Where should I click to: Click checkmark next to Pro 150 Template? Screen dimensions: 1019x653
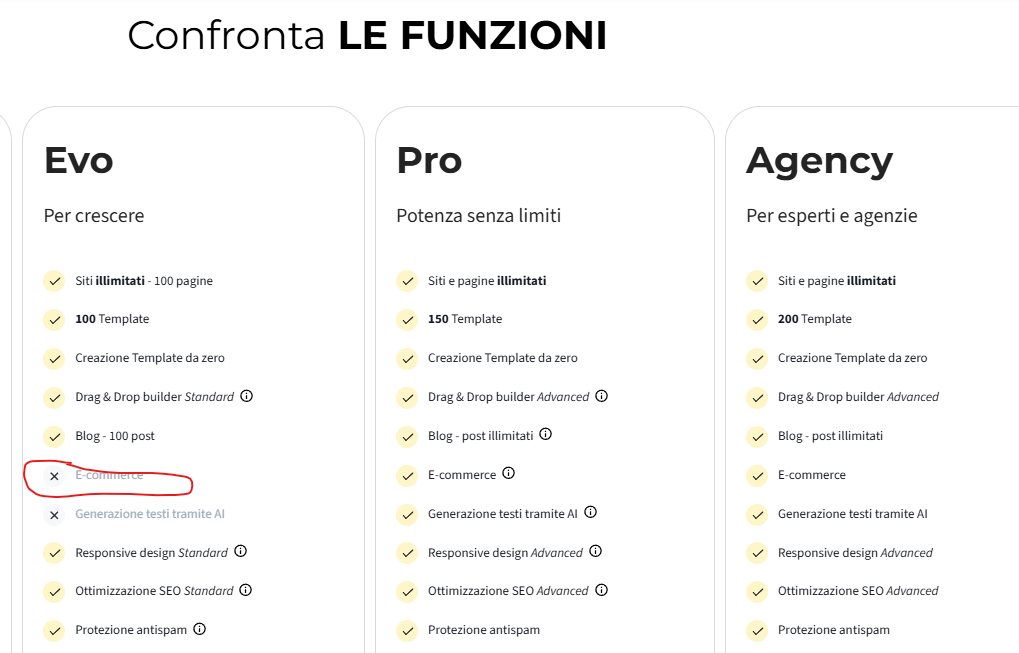click(x=407, y=320)
